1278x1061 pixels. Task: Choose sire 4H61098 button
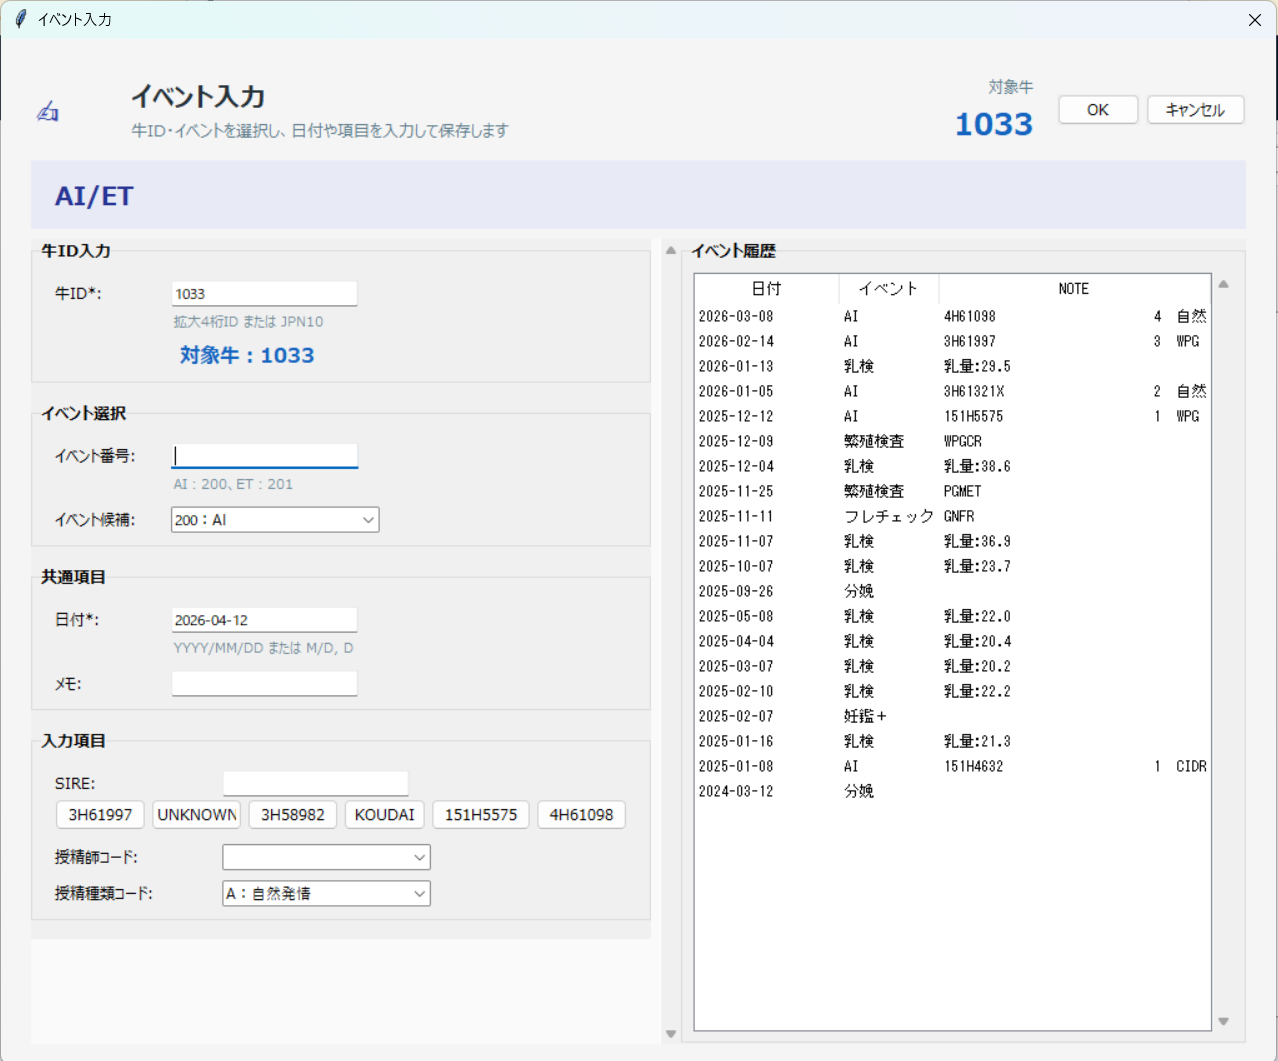[581, 815]
